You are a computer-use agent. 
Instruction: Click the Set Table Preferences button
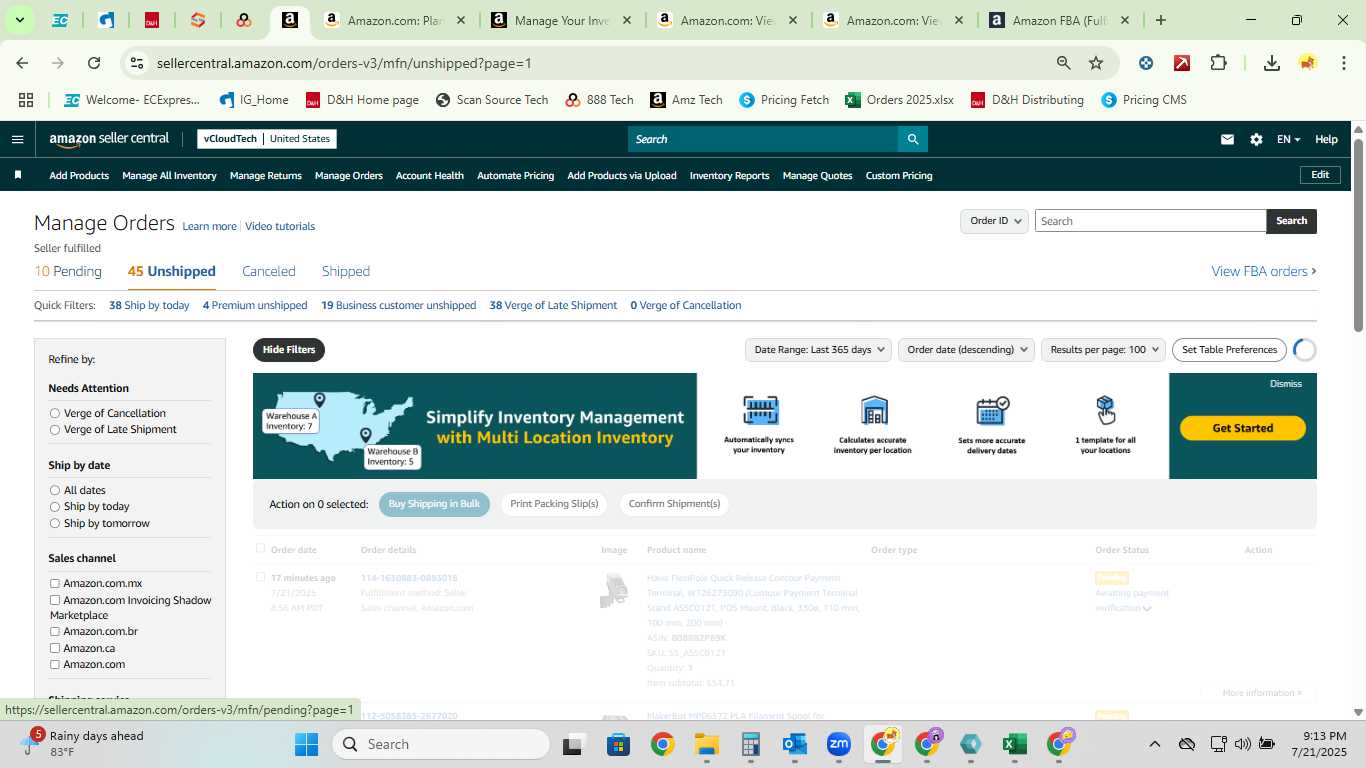point(1229,350)
